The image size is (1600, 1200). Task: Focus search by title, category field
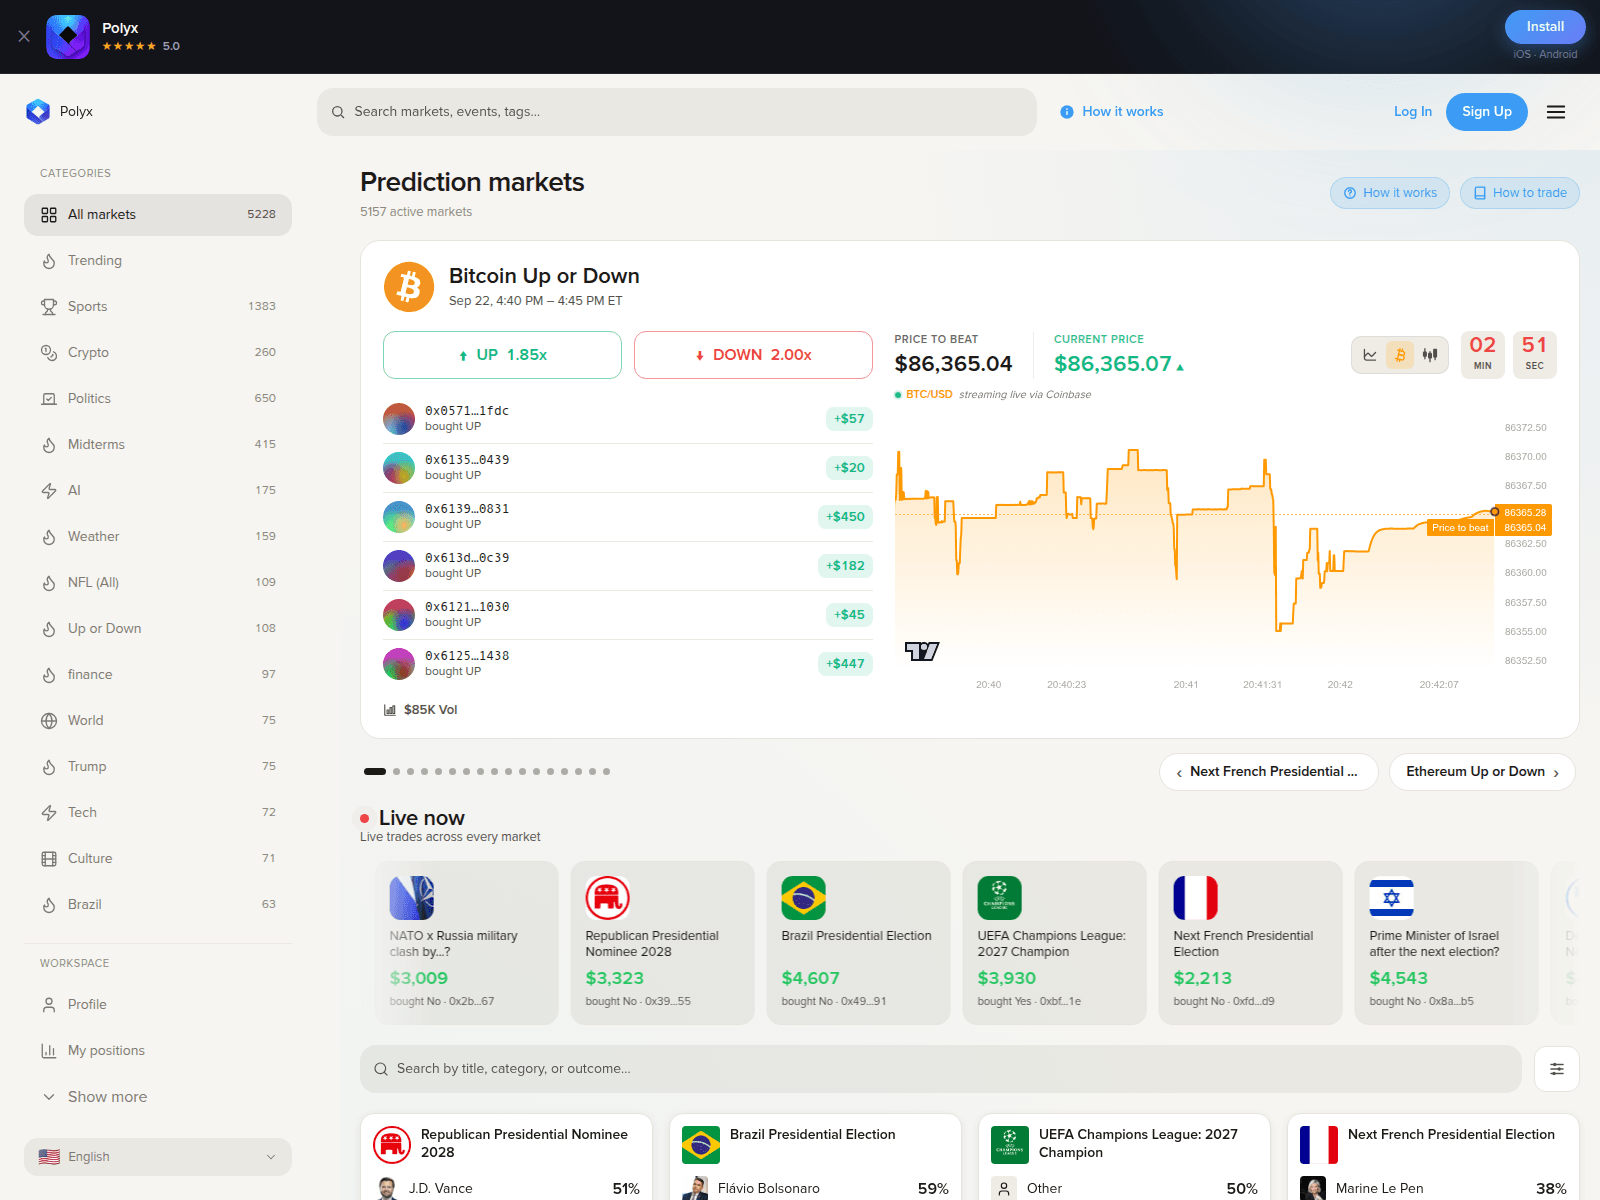(940, 1069)
